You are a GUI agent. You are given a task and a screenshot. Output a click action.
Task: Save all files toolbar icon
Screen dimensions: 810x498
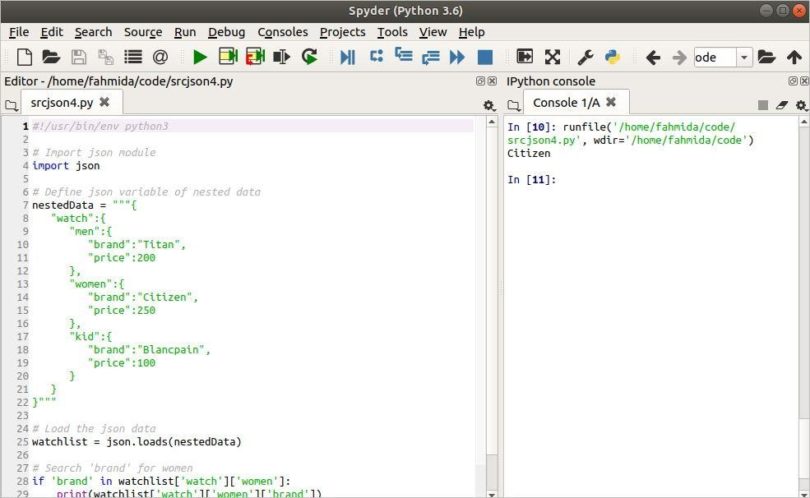(105, 57)
